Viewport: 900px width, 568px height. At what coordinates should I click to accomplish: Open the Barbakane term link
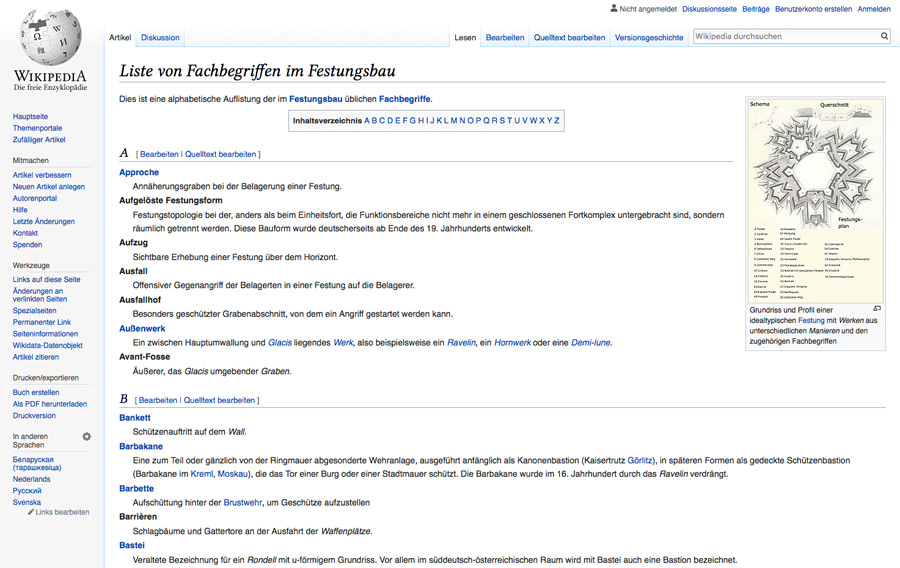coord(141,446)
